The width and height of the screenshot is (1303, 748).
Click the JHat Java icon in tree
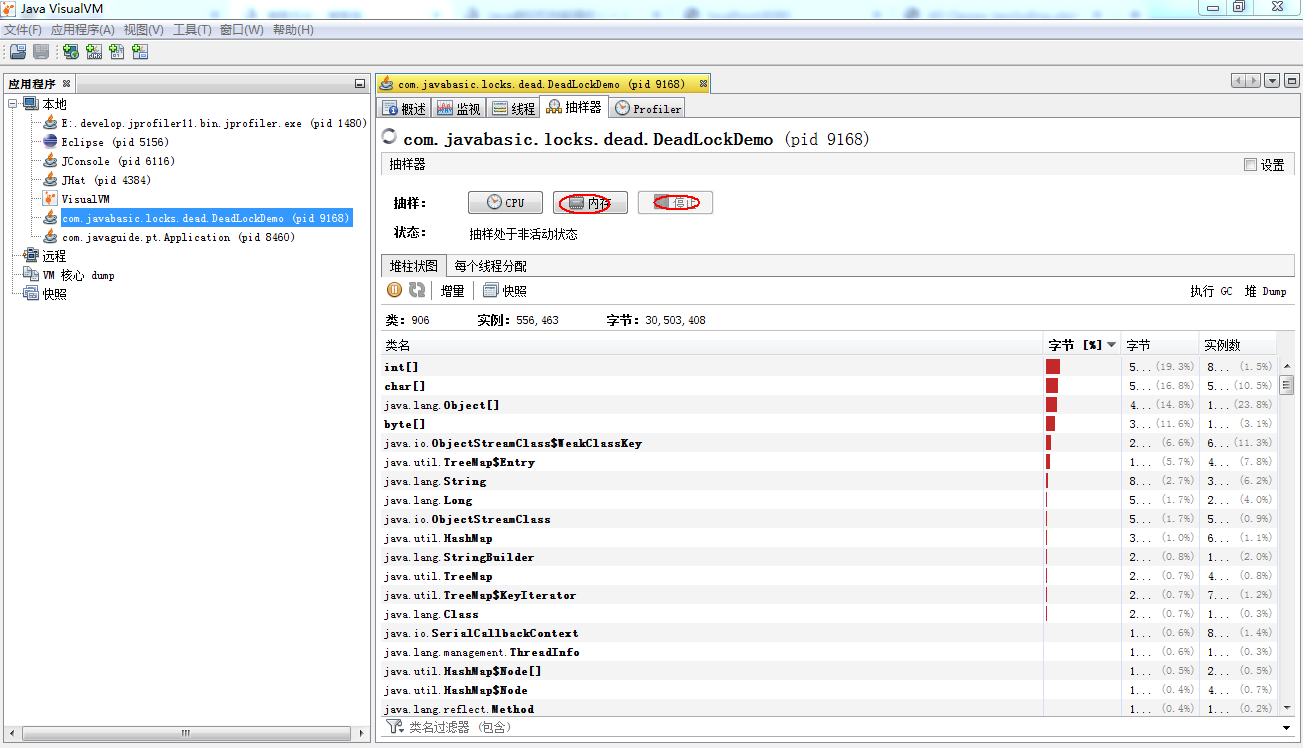[x=50, y=180]
